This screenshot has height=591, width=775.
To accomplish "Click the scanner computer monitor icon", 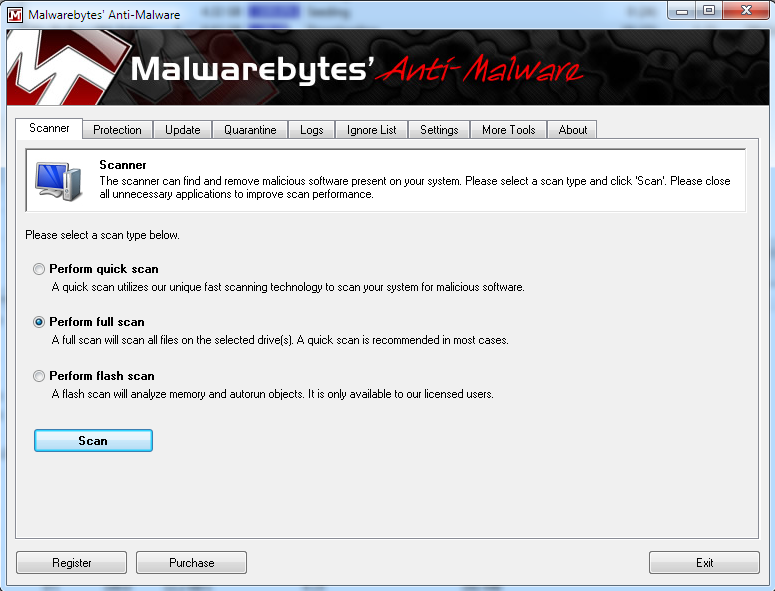I will click(x=58, y=181).
